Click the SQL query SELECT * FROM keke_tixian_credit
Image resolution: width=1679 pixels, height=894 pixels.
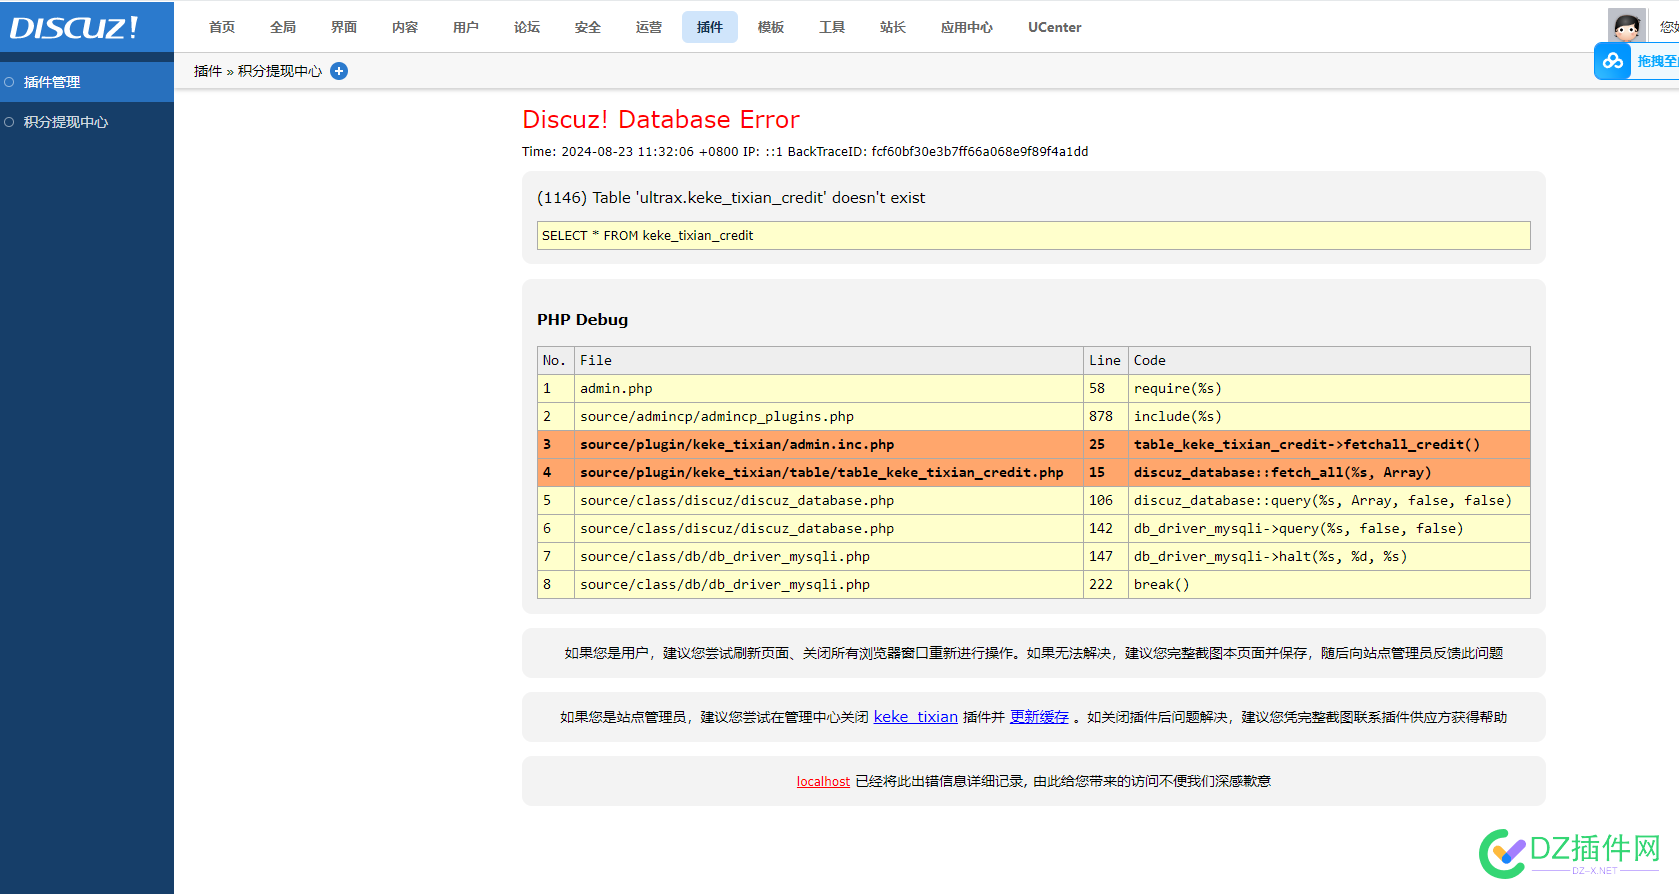coord(1033,235)
